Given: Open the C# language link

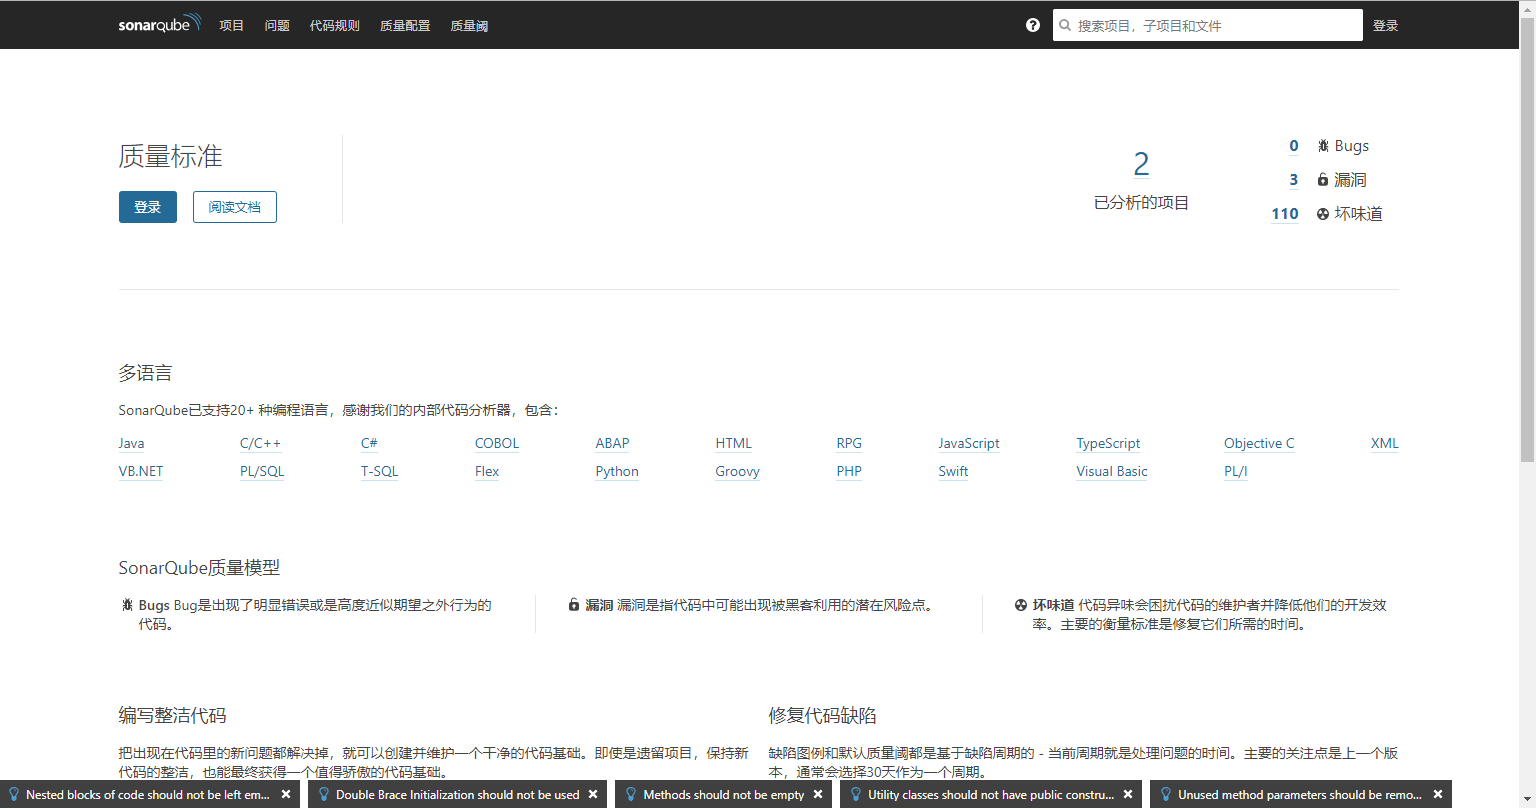Looking at the screenshot, I should pyautogui.click(x=369, y=443).
